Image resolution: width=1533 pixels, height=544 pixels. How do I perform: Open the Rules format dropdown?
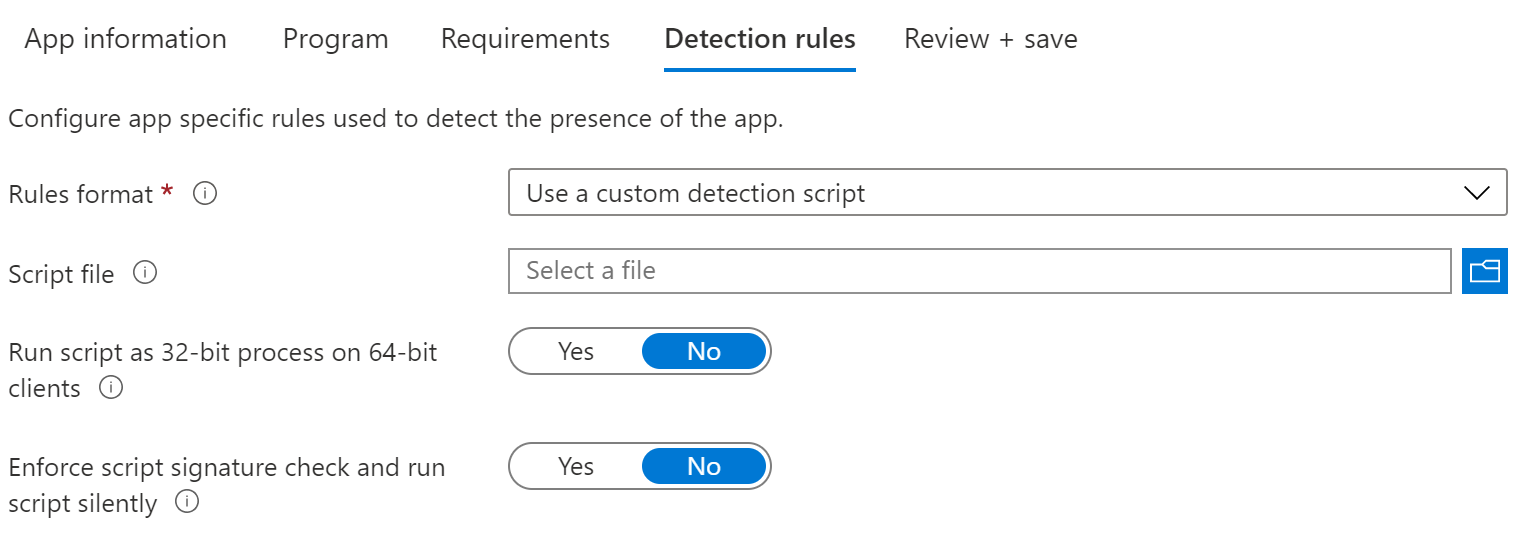(x=1006, y=193)
